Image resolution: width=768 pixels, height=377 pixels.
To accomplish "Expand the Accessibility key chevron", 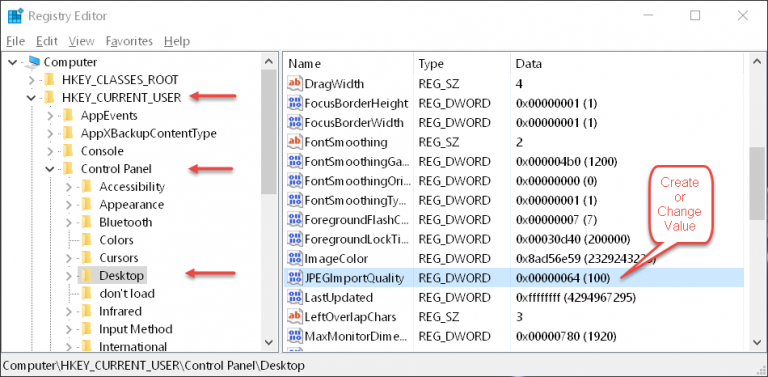I will tap(69, 187).
